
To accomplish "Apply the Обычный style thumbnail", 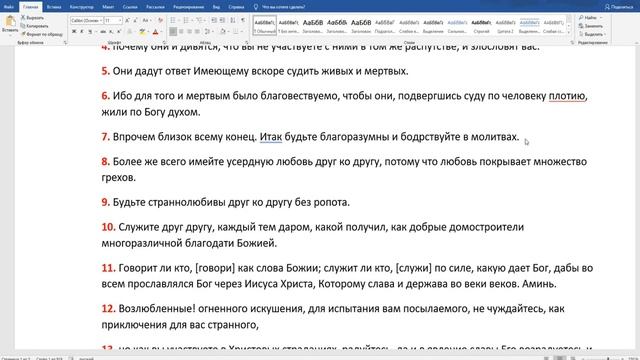I will click(264, 25).
